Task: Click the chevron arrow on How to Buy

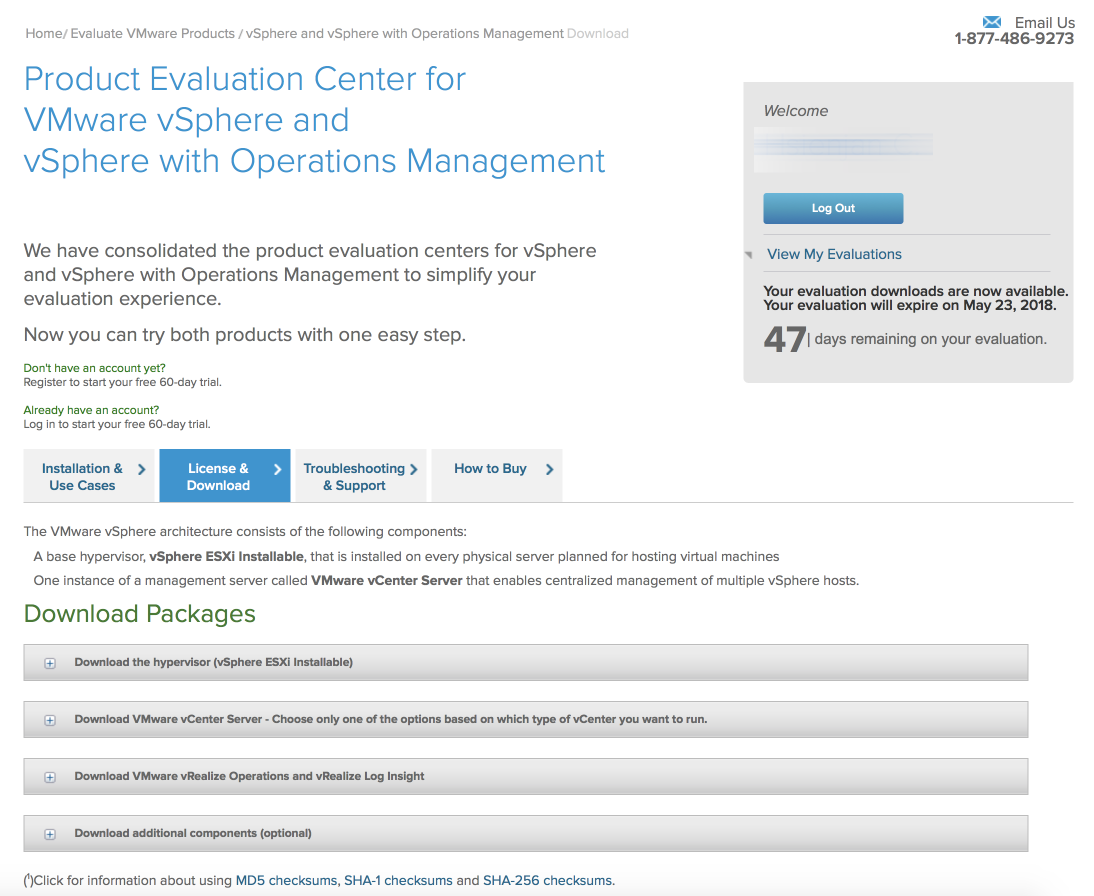Action: click(549, 469)
